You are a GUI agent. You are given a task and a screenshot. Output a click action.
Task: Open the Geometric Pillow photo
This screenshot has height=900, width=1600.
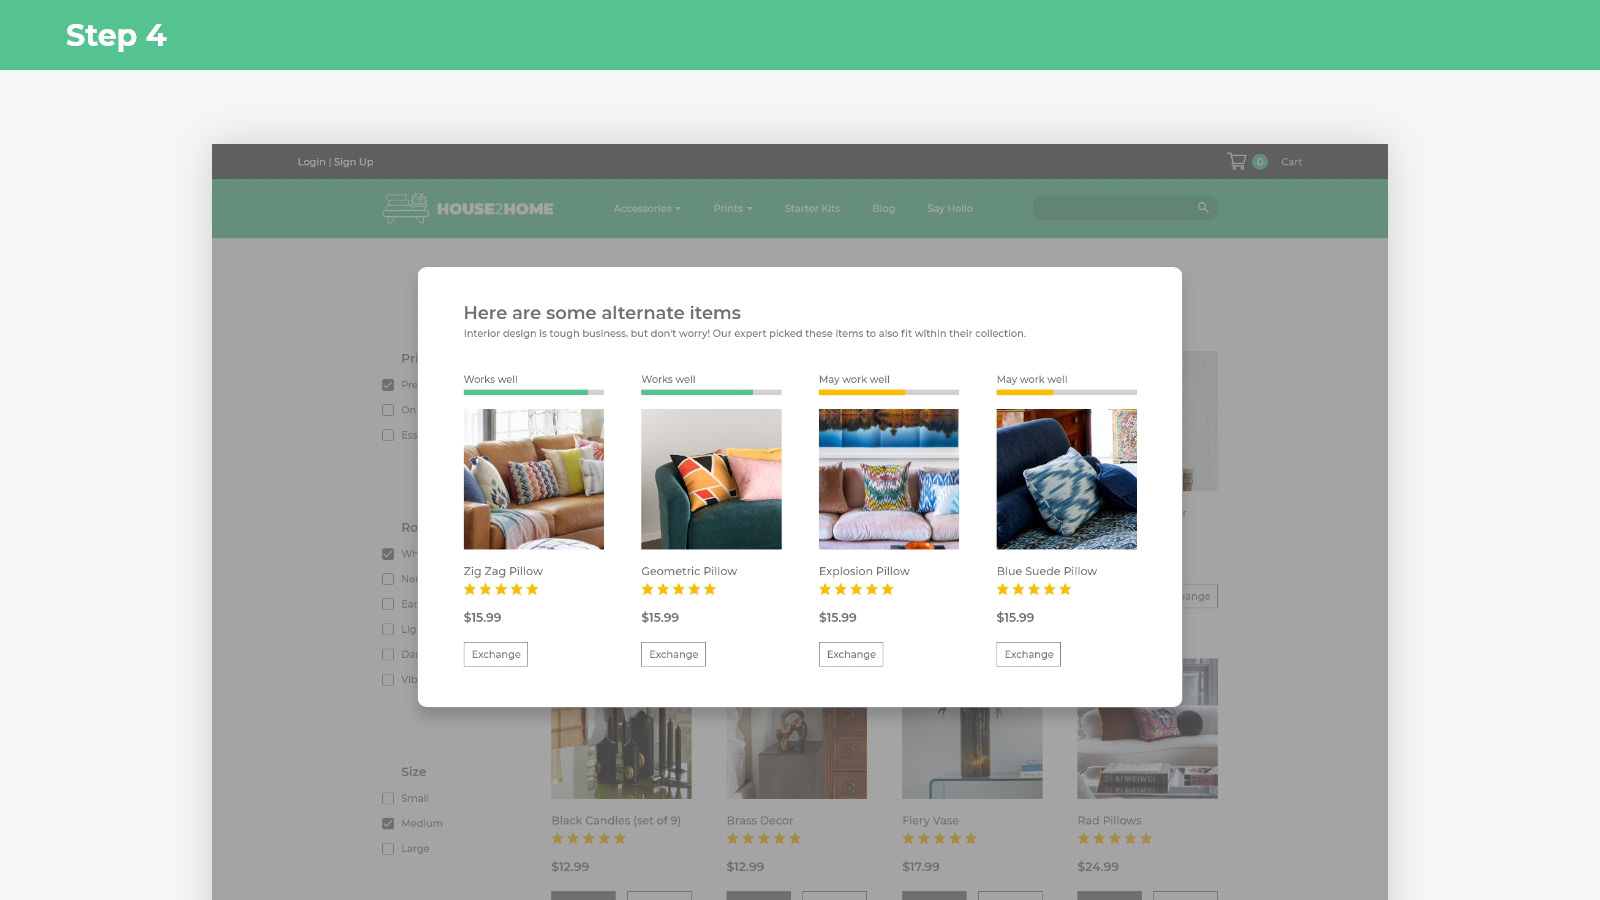coord(711,479)
